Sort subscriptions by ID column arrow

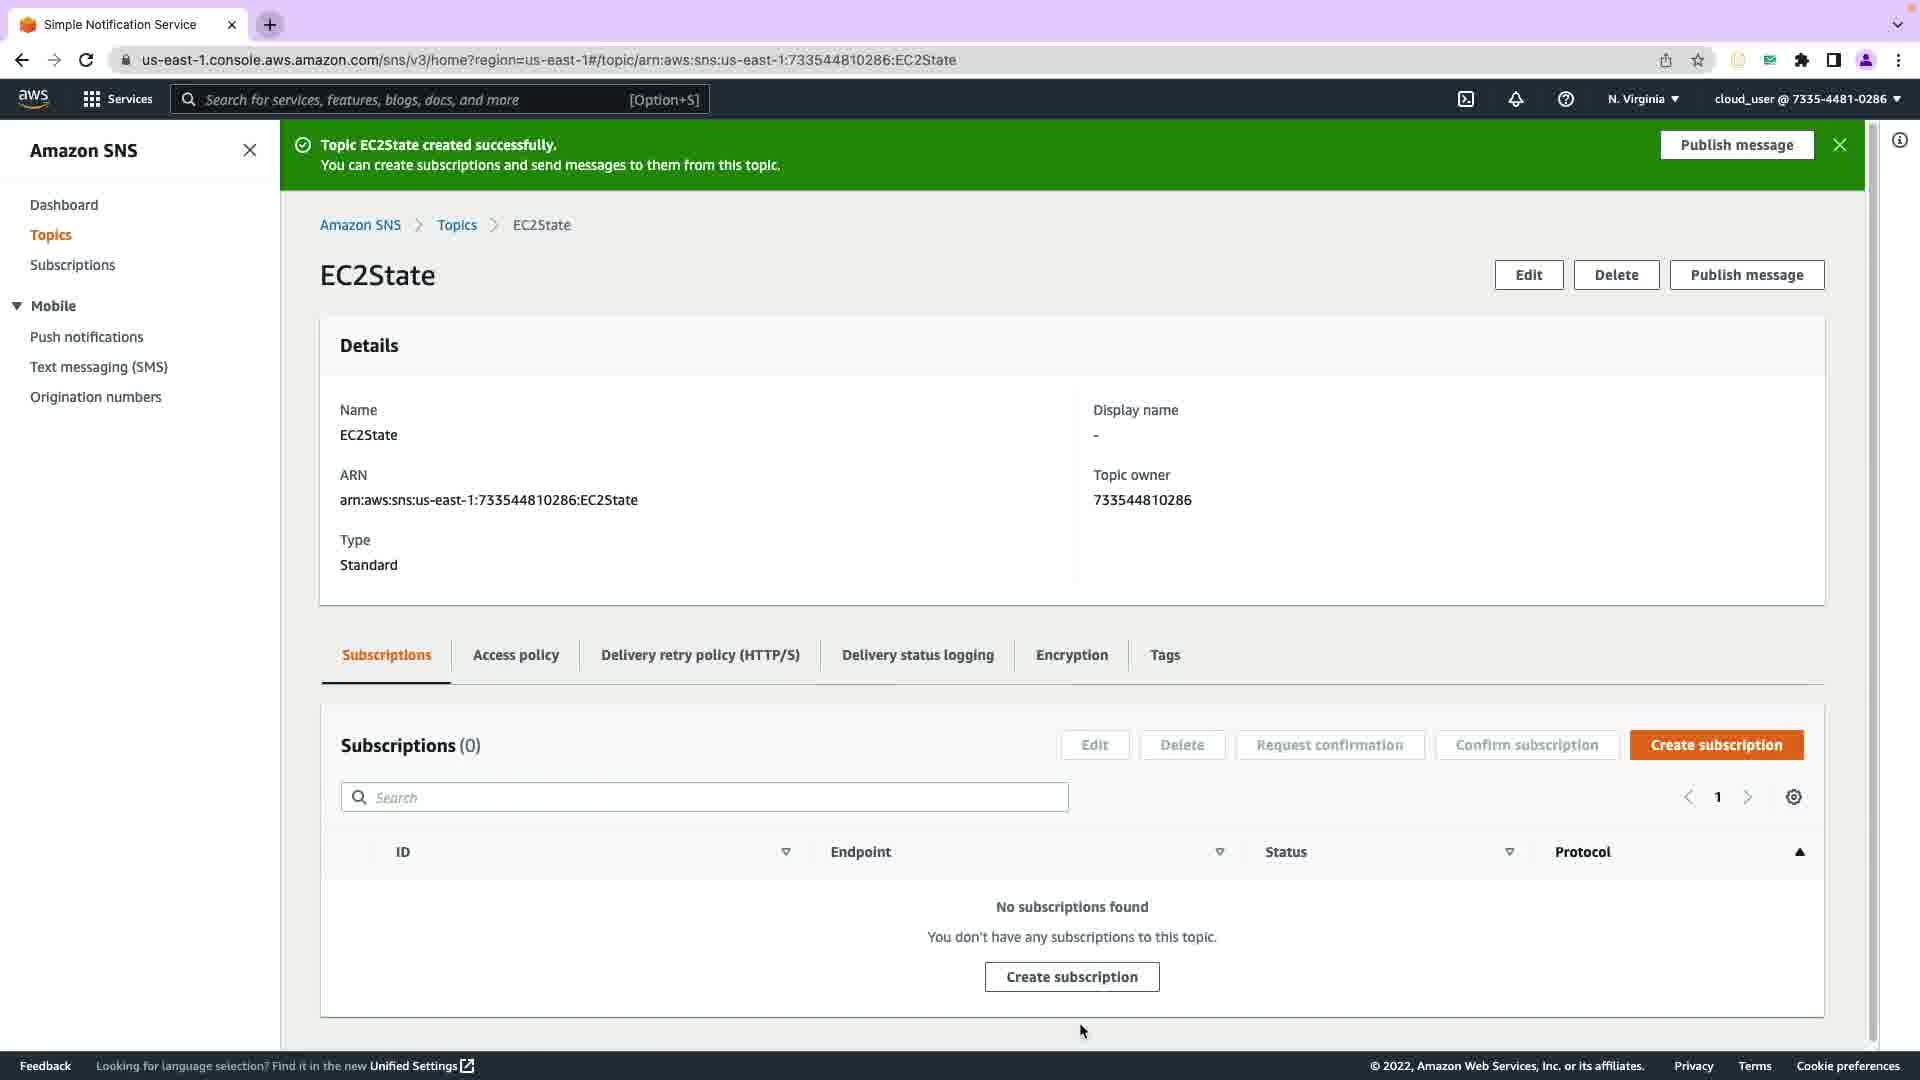click(x=786, y=852)
